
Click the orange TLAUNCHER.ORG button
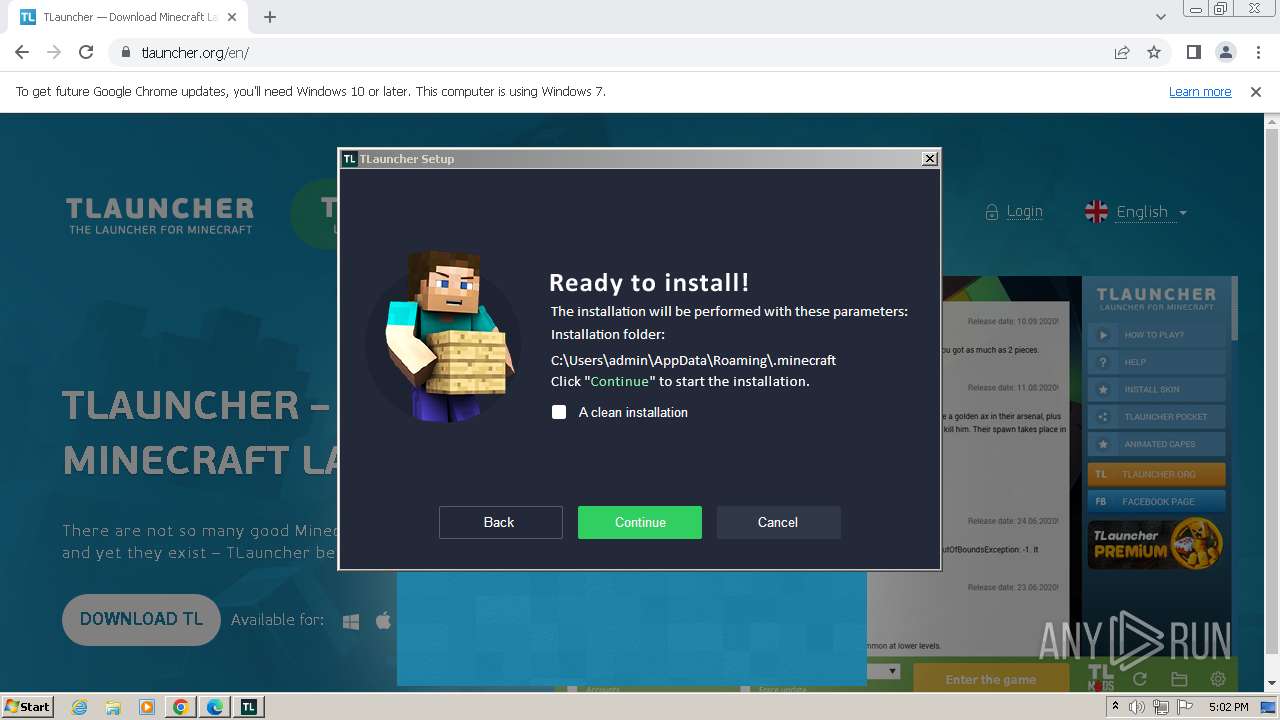pos(1156,474)
